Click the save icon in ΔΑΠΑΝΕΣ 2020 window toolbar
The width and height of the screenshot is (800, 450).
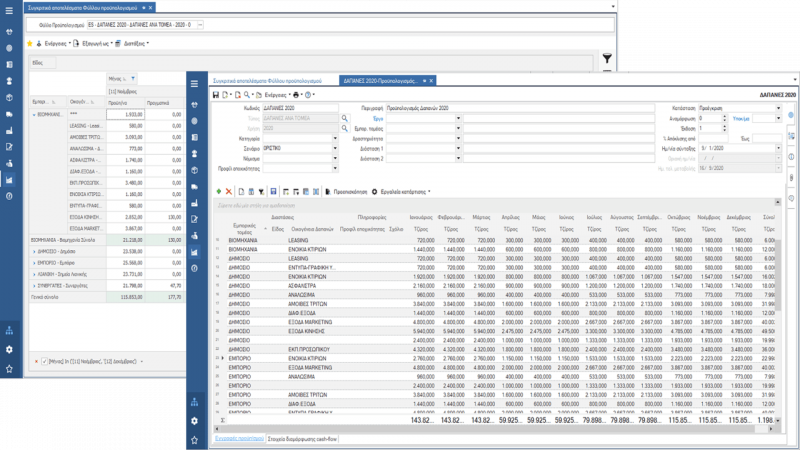click(216, 95)
